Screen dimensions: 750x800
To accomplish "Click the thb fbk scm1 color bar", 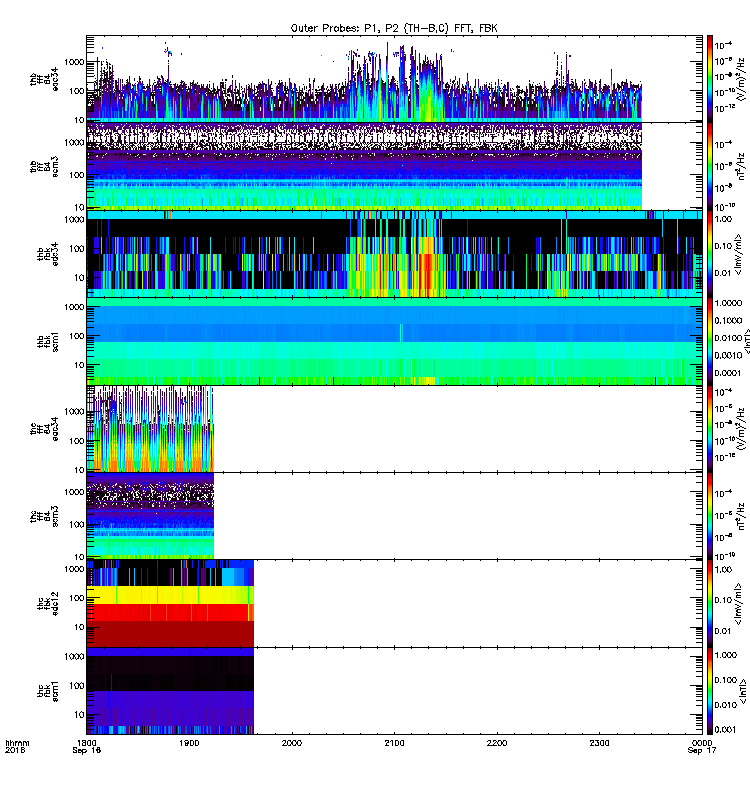I will click(x=710, y=341).
